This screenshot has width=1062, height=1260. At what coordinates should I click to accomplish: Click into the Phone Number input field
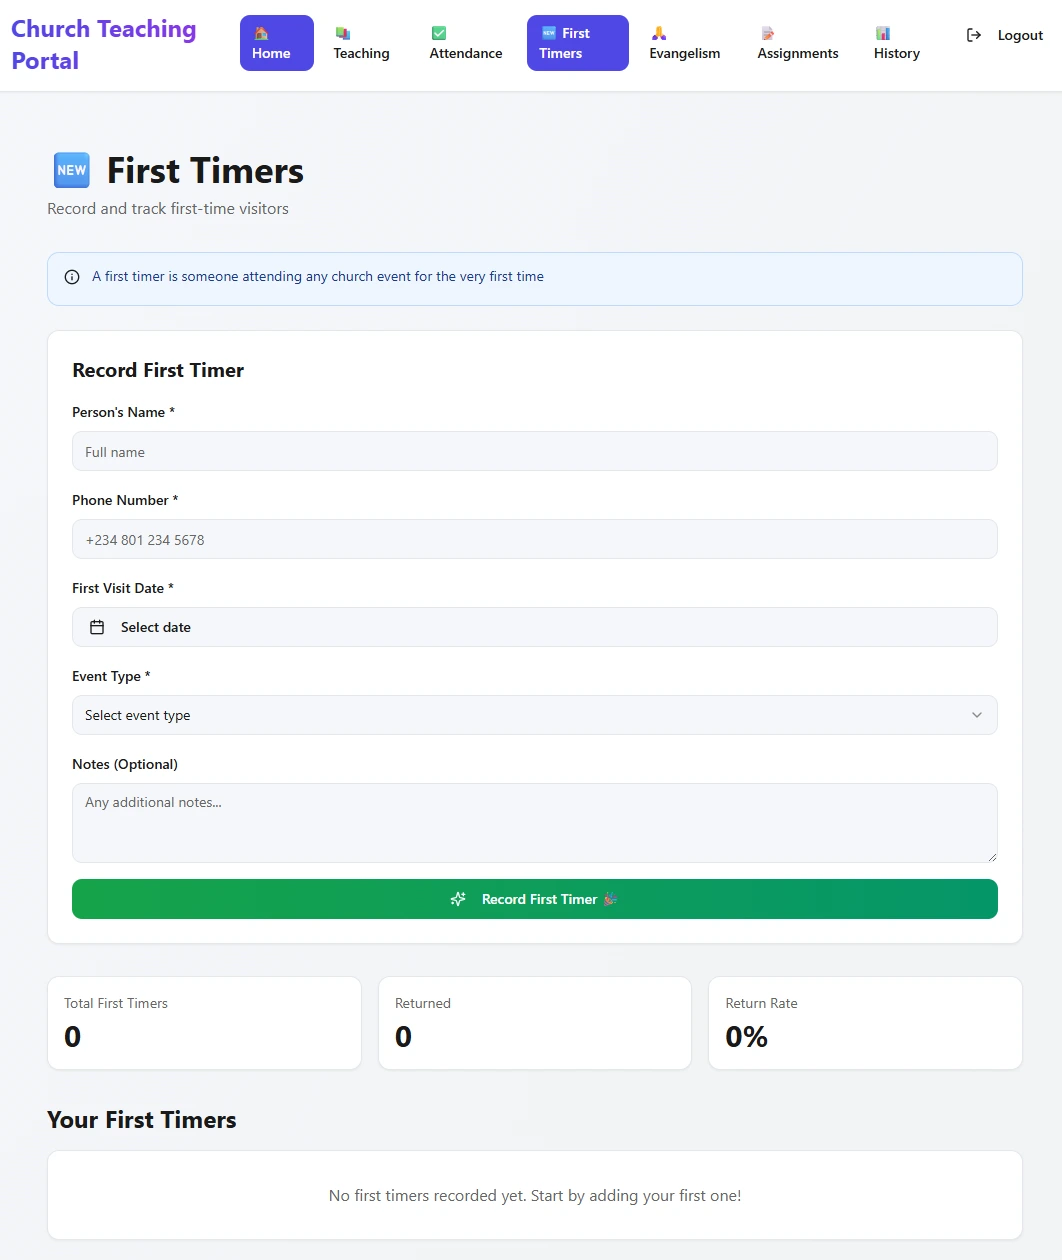(534, 539)
